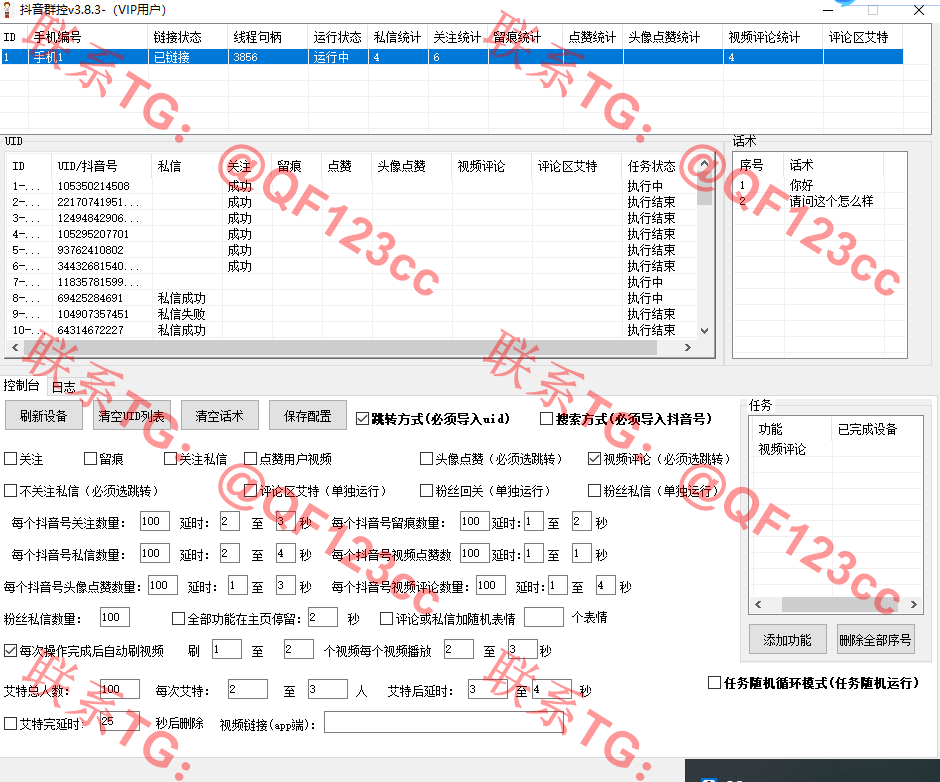Toggle the 留痕 checkbox

coord(91,459)
